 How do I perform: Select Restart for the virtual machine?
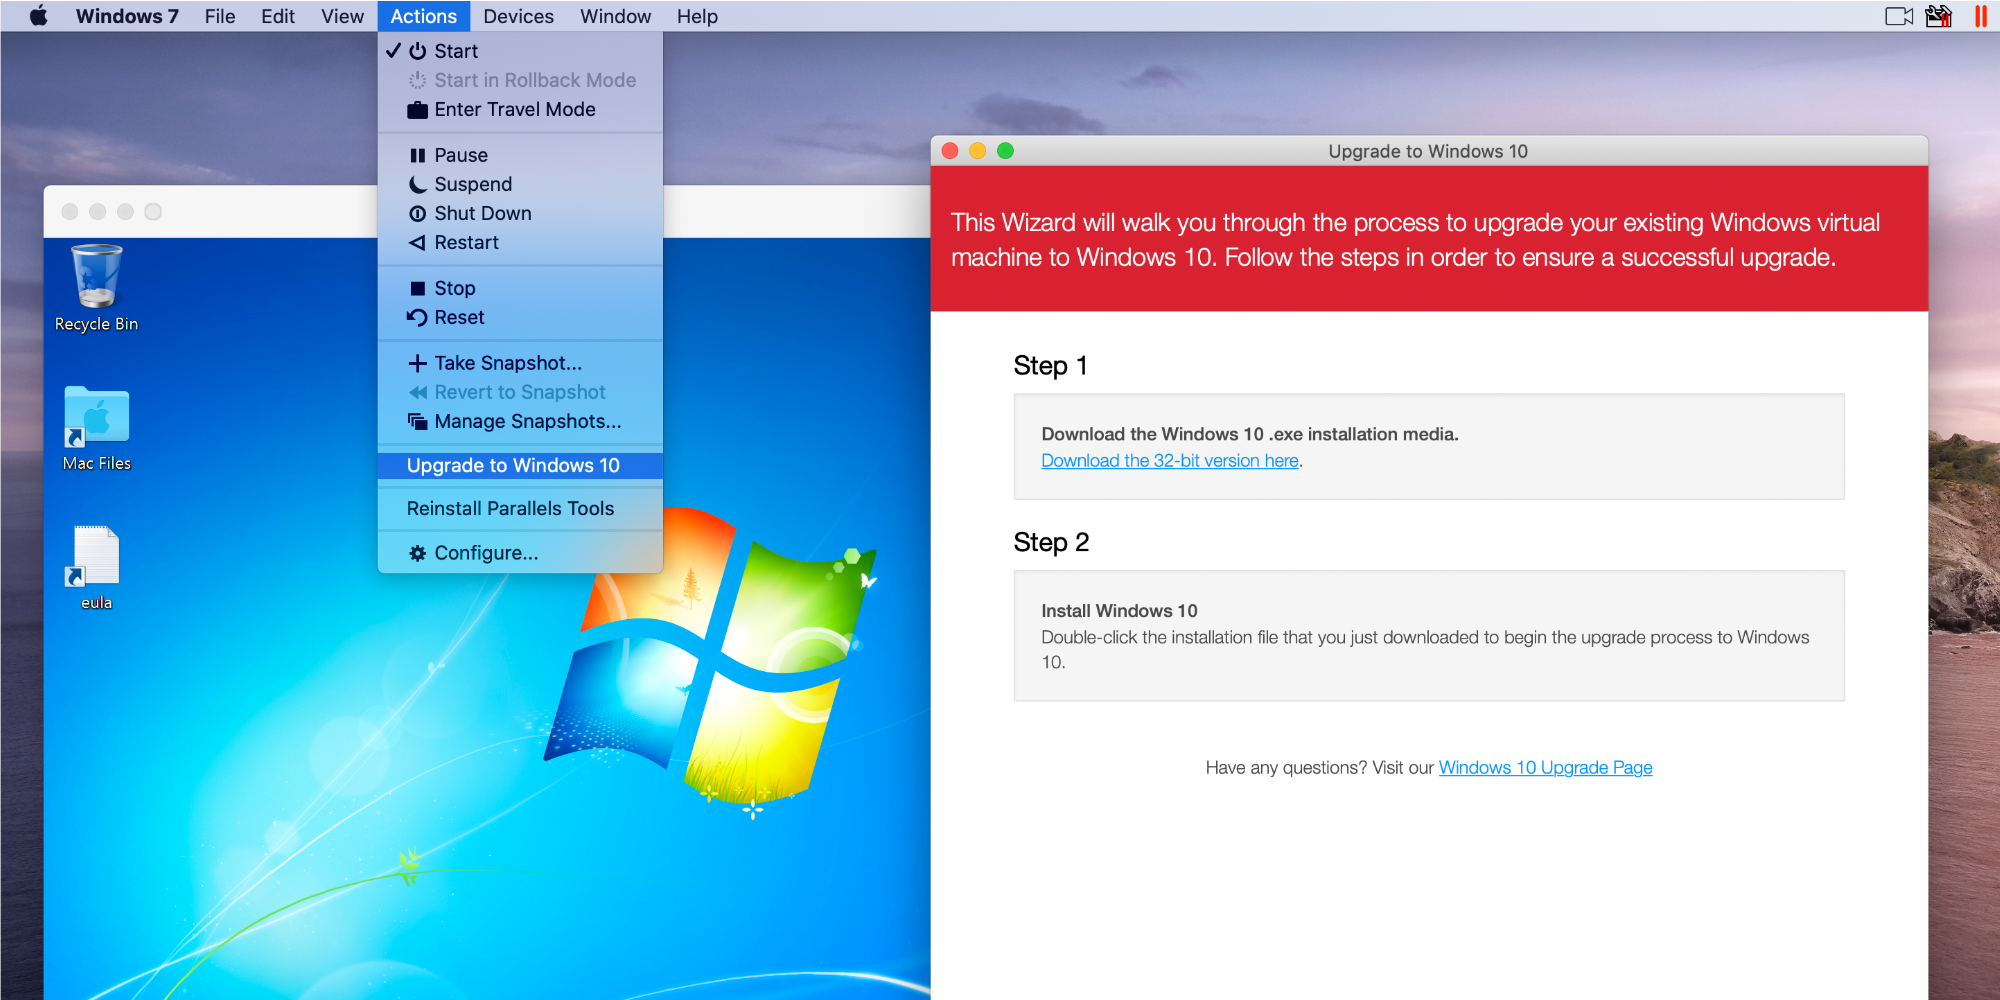point(465,242)
